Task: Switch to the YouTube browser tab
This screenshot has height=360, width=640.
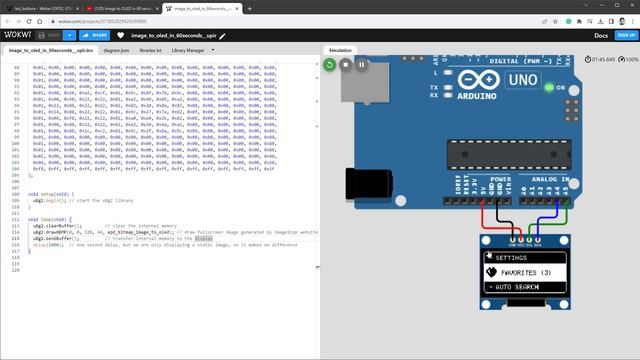Action: [x=122, y=9]
